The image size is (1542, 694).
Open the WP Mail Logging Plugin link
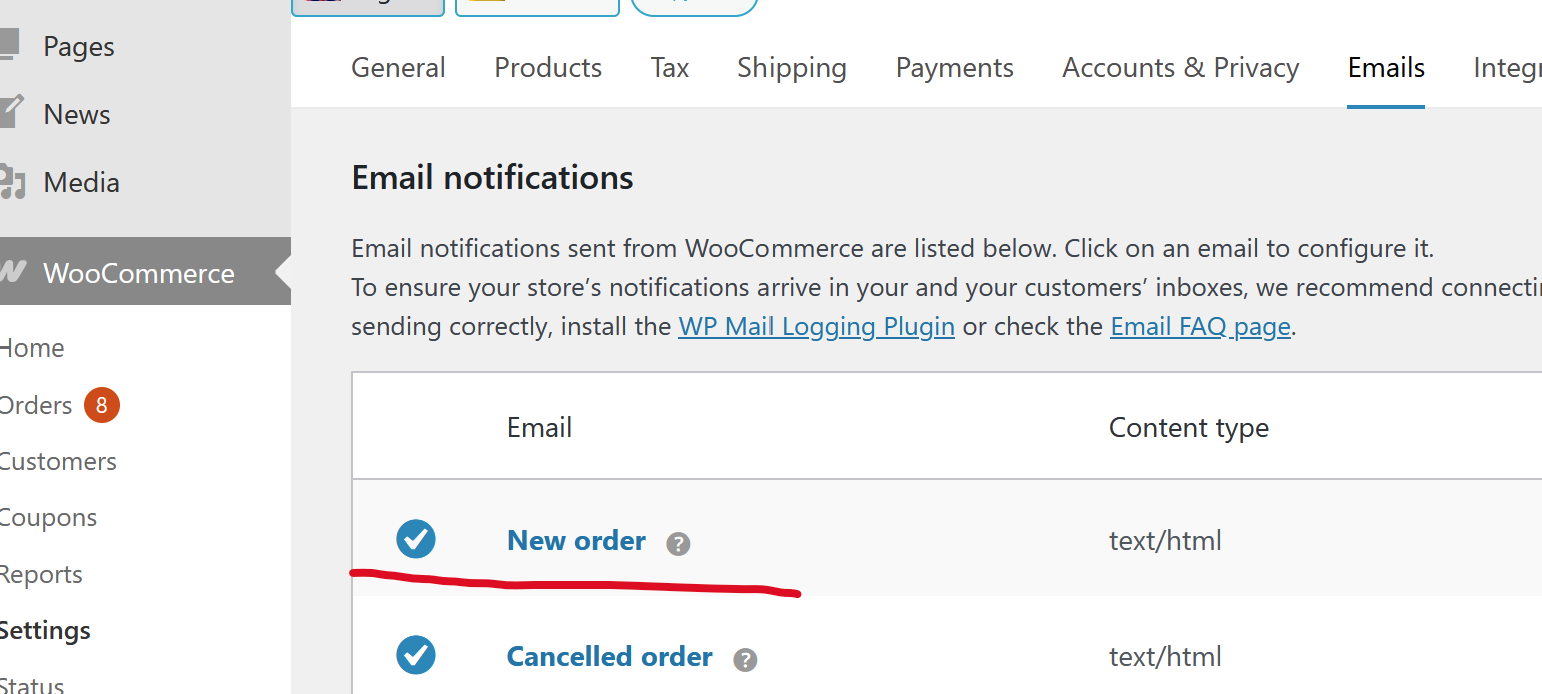816,327
